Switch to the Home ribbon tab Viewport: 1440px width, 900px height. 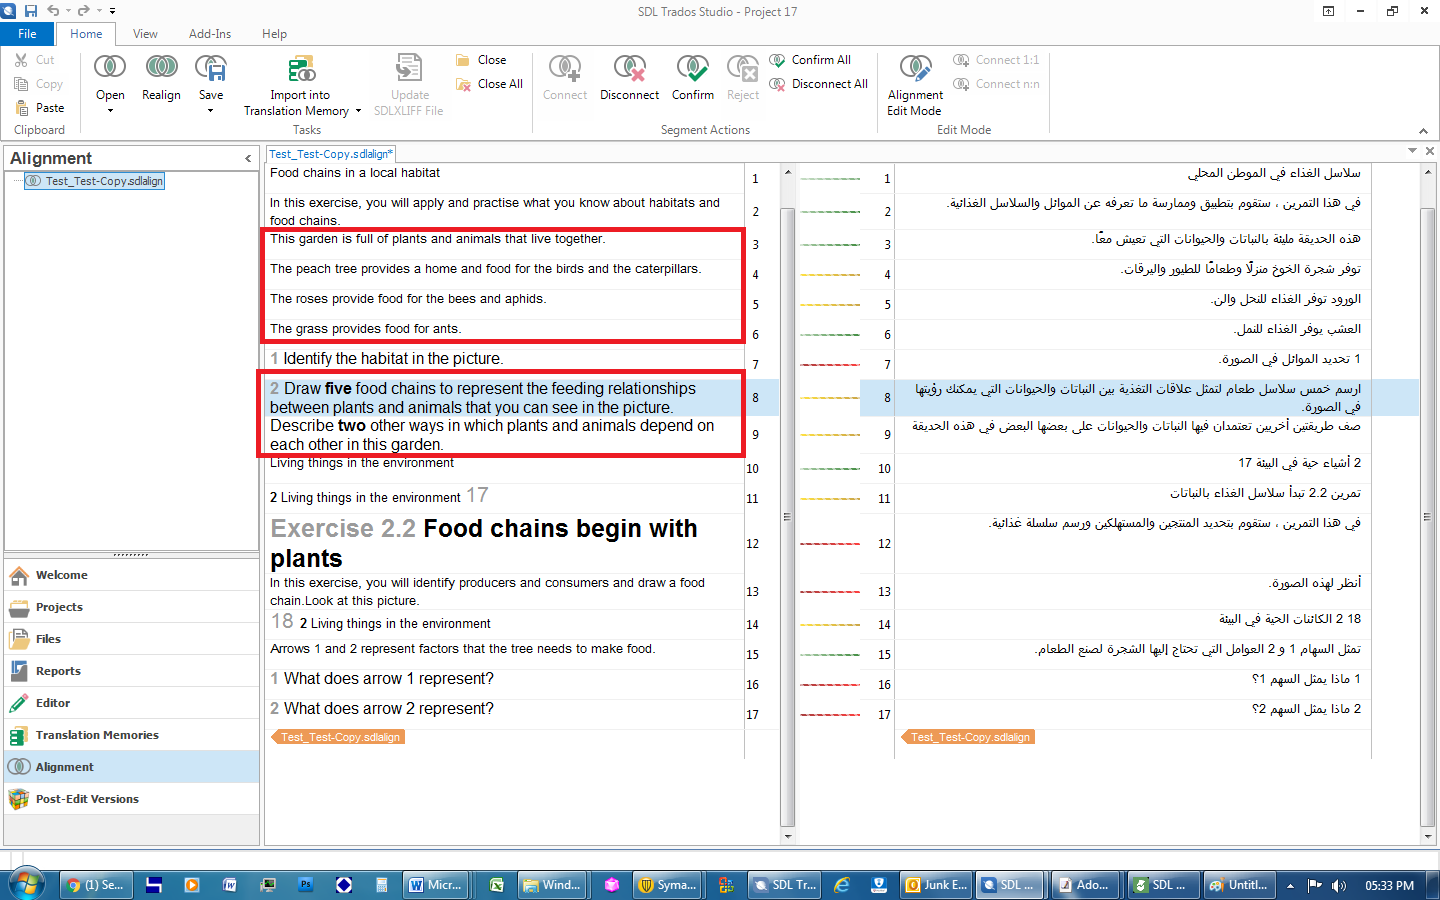click(x=86, y=34)
